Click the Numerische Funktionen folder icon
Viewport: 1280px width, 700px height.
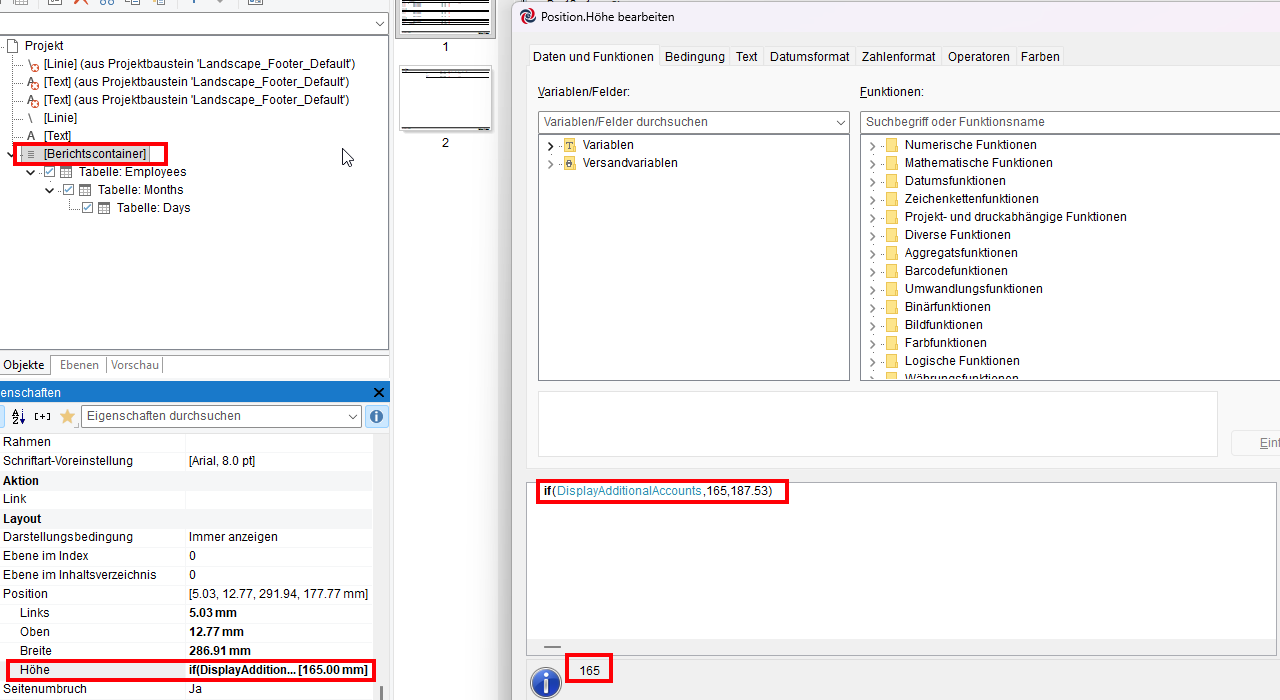(x=891, y=145)
